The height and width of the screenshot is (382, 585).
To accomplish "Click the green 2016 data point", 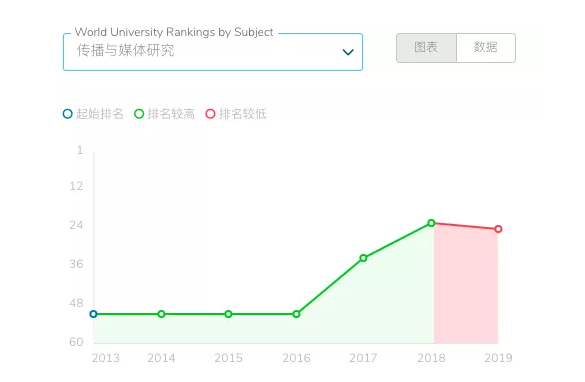I will [296, 314].
